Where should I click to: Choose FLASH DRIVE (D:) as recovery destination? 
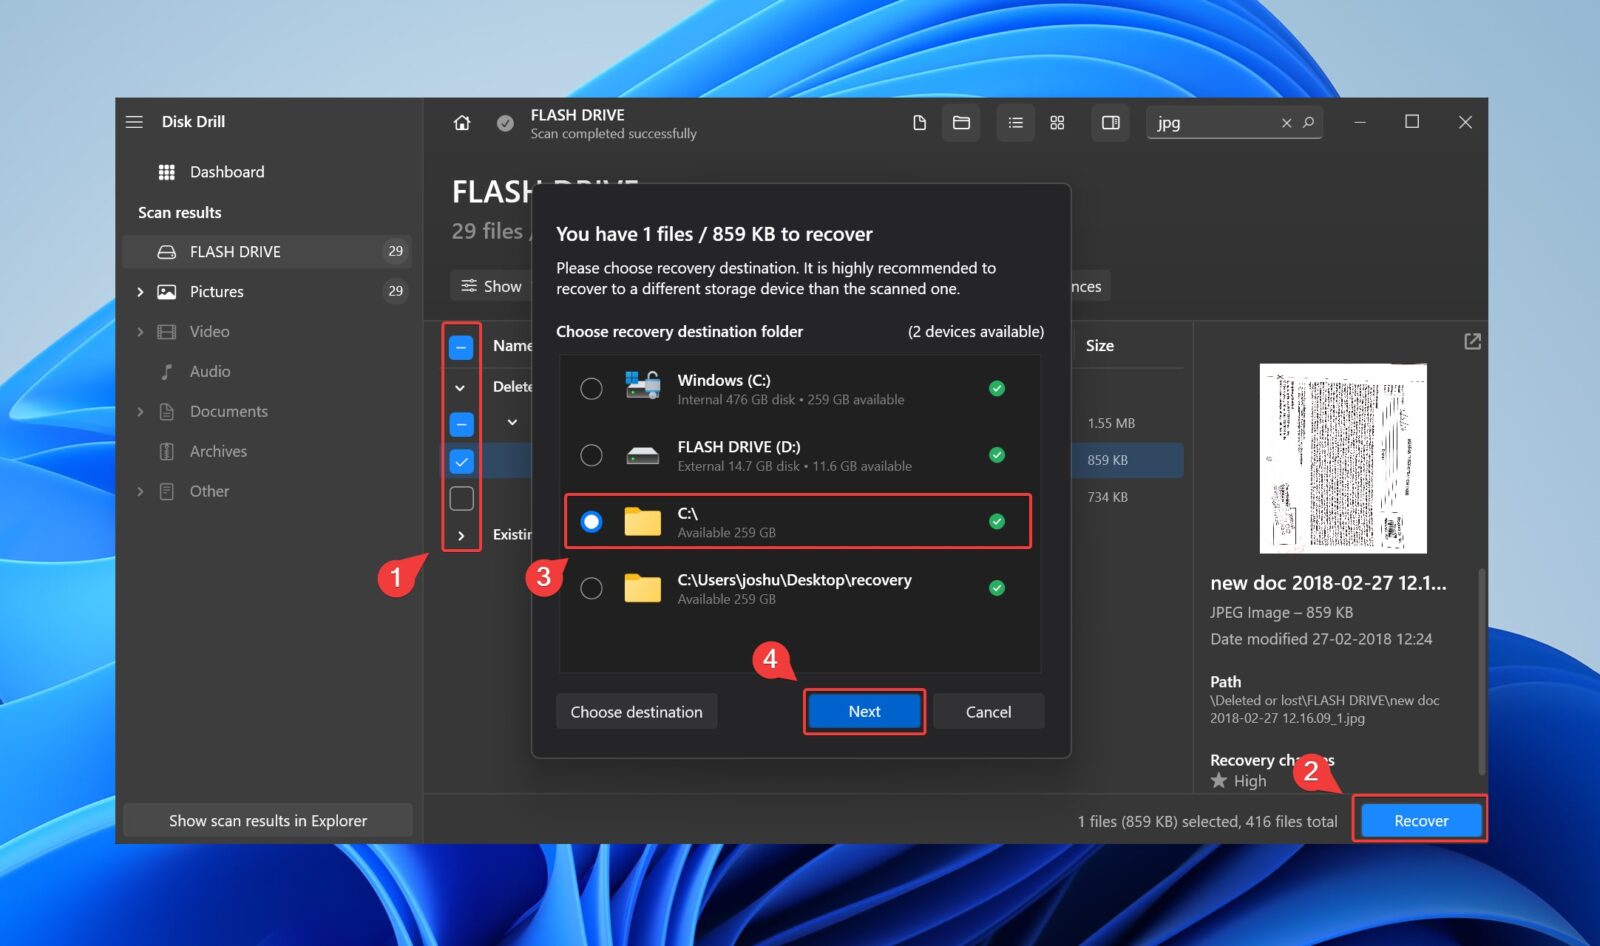point(591,455)
